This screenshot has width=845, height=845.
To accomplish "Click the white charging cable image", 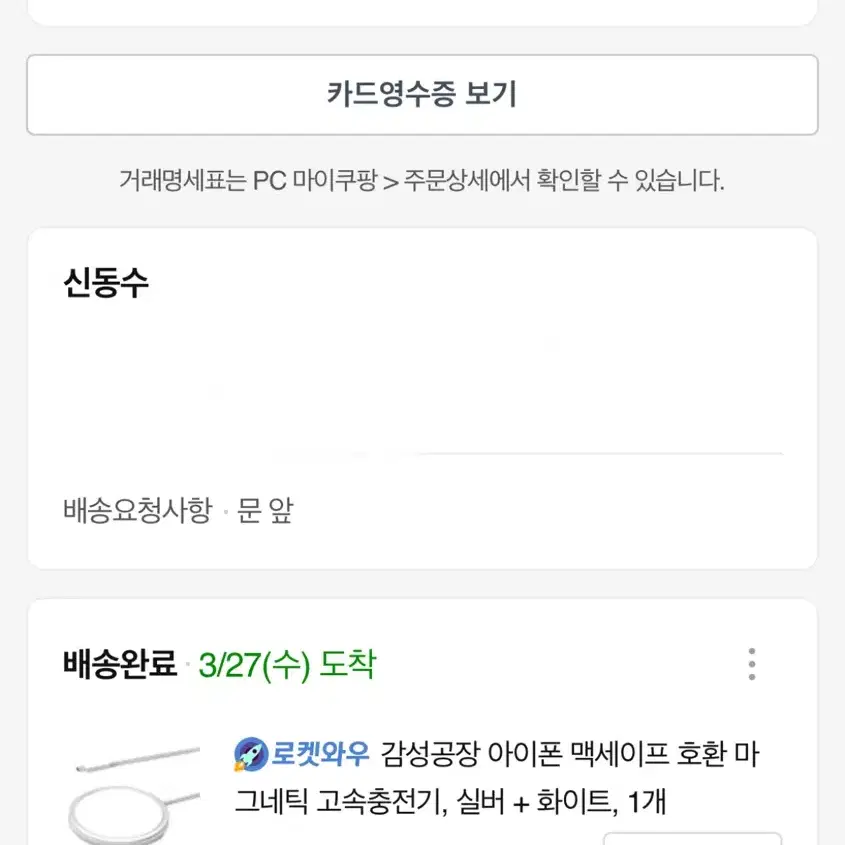I will tap(138, 759).
